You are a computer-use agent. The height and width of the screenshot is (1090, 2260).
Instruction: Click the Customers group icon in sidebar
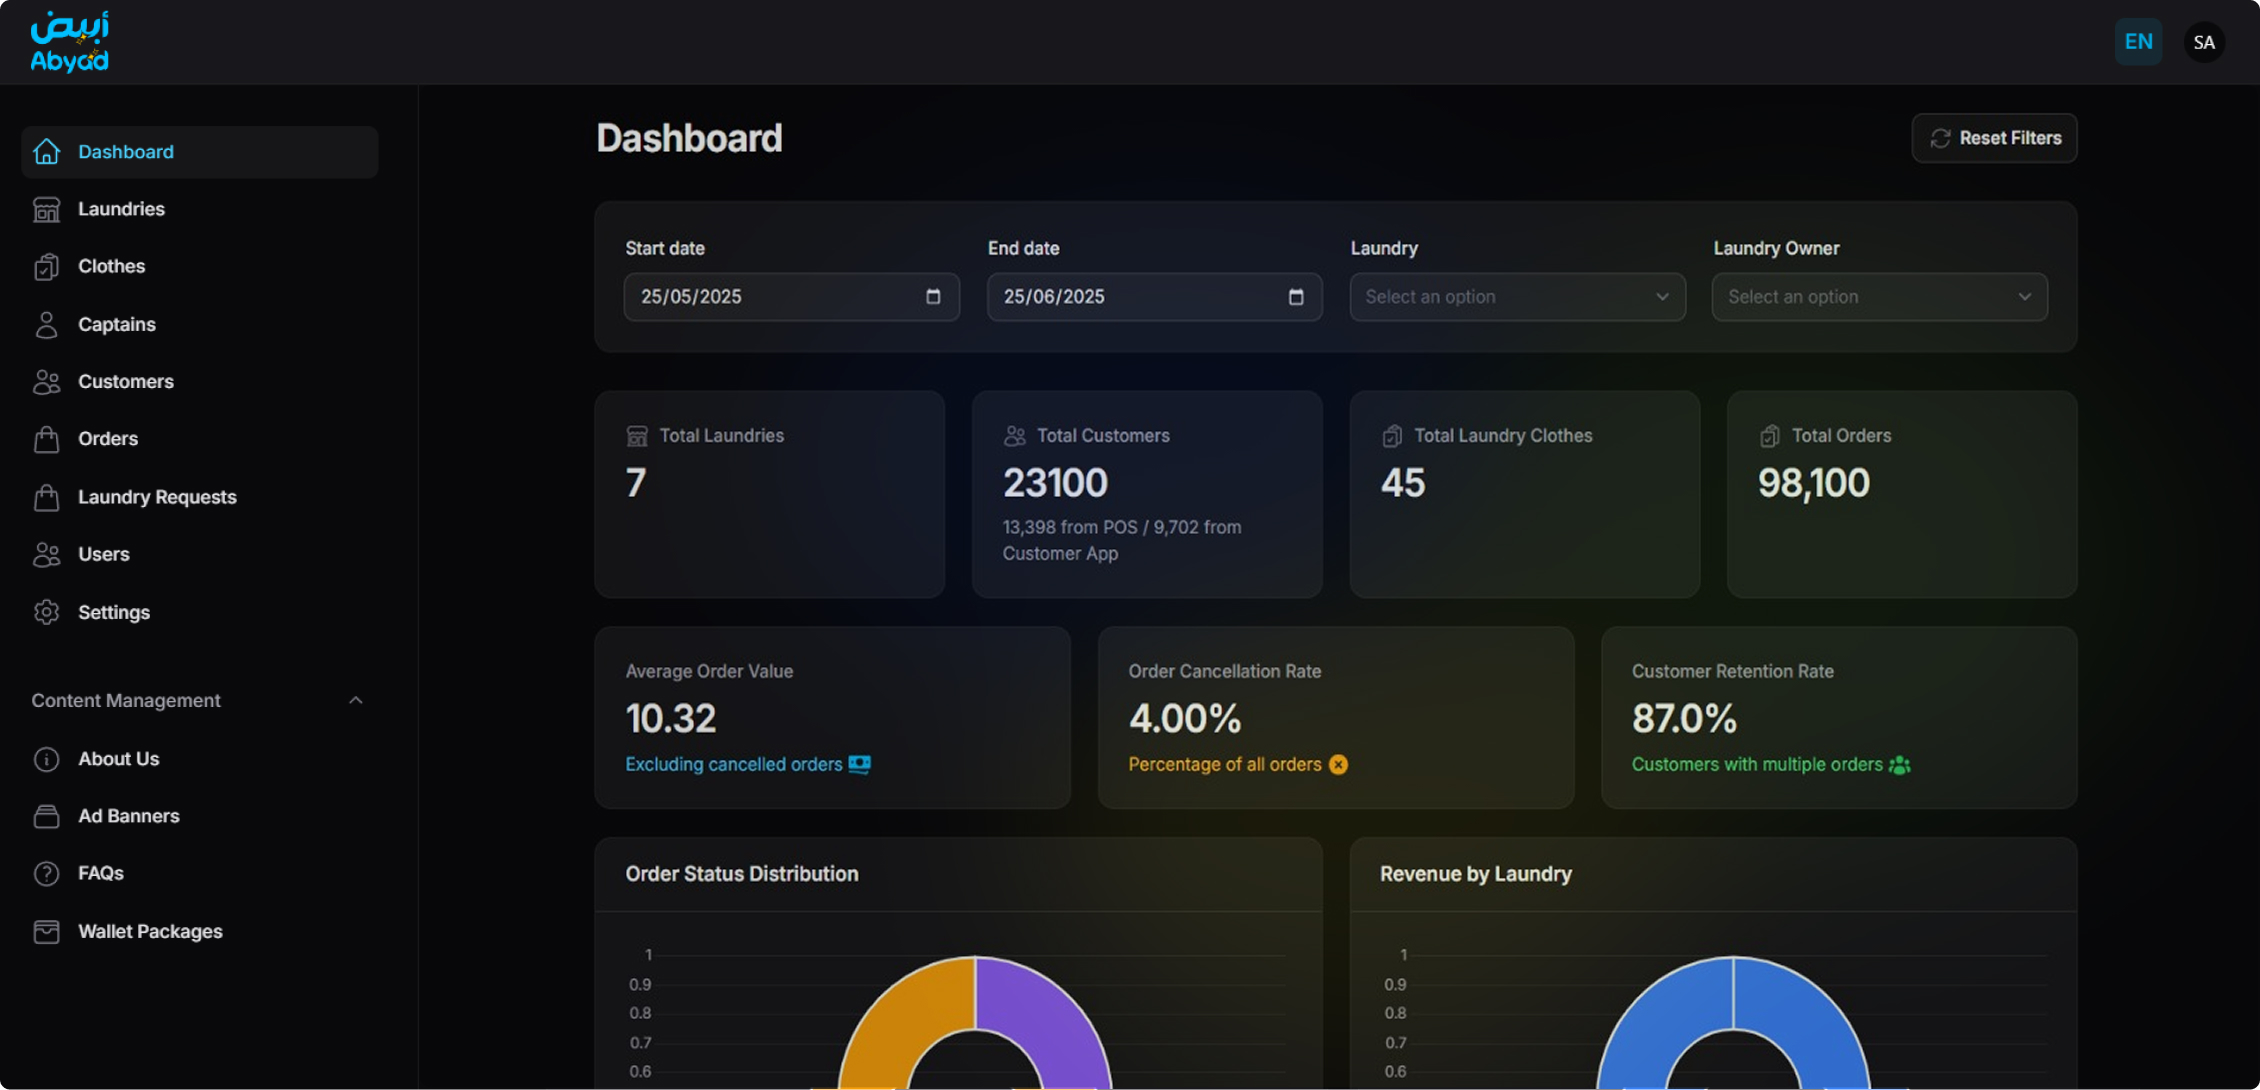(46, 382)
